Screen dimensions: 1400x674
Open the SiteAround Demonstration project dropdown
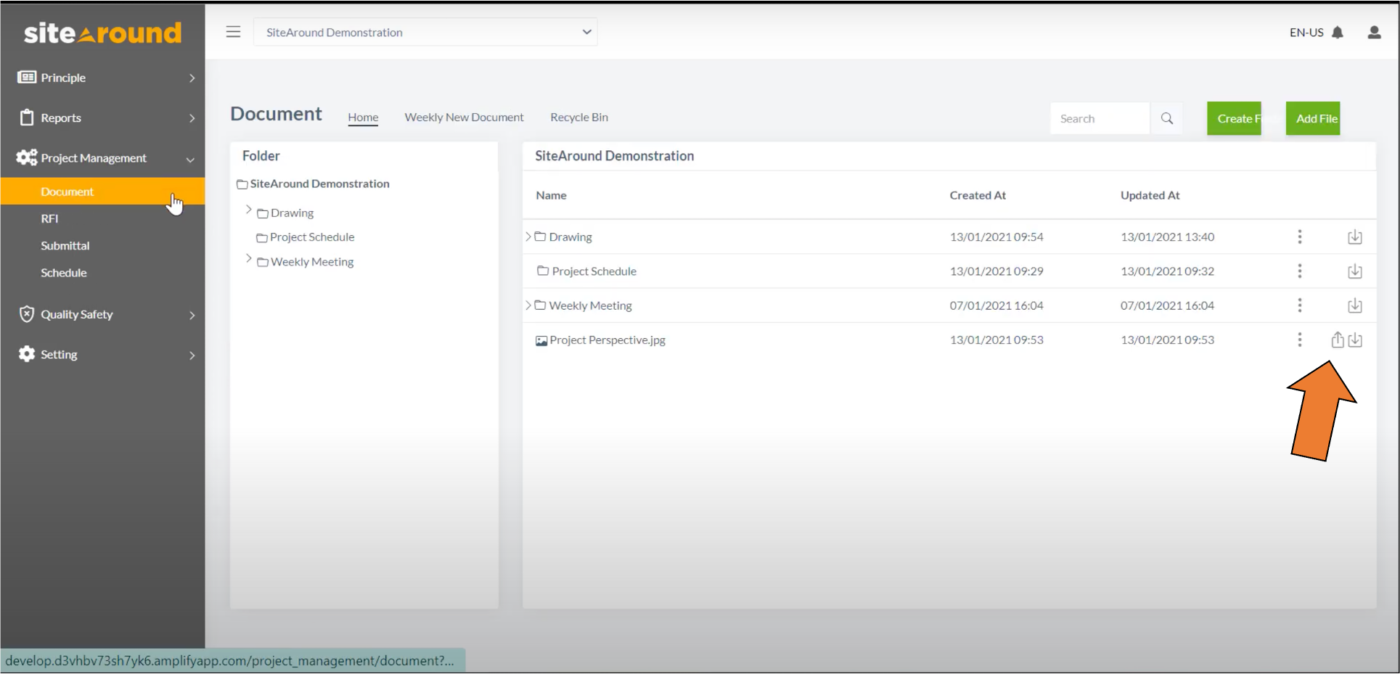pos(425,31)
